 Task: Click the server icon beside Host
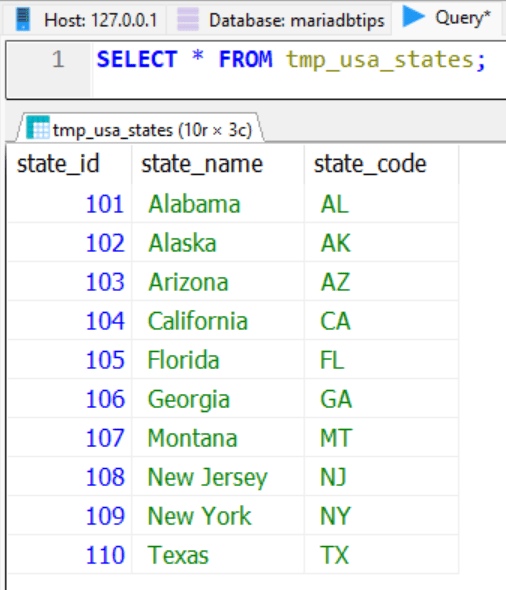23,19
